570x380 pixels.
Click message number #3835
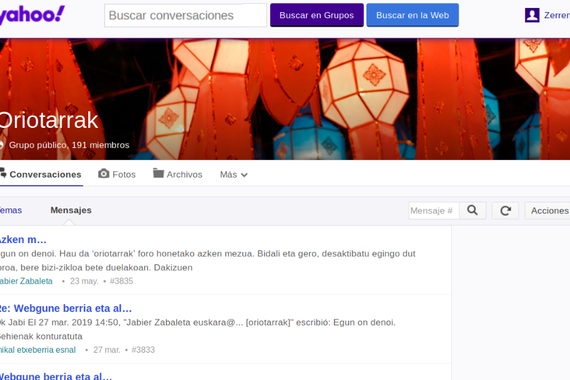(x=121, y=281)
